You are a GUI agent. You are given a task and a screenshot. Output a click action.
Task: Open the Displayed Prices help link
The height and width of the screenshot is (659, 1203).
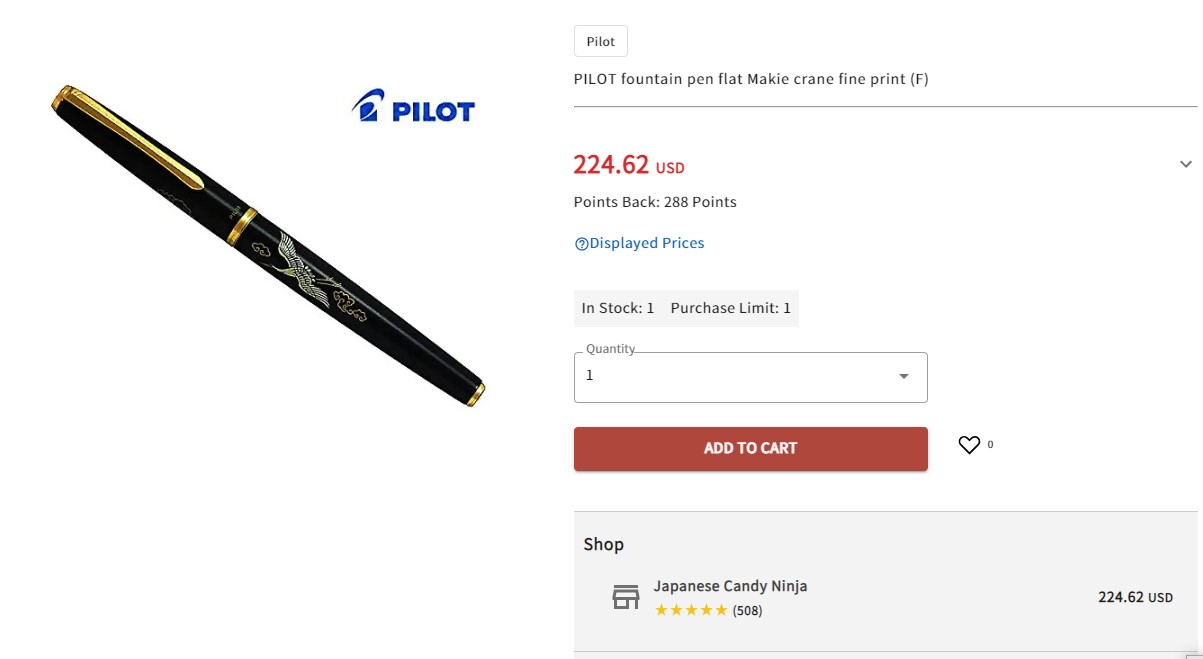(x=646, y=243)
